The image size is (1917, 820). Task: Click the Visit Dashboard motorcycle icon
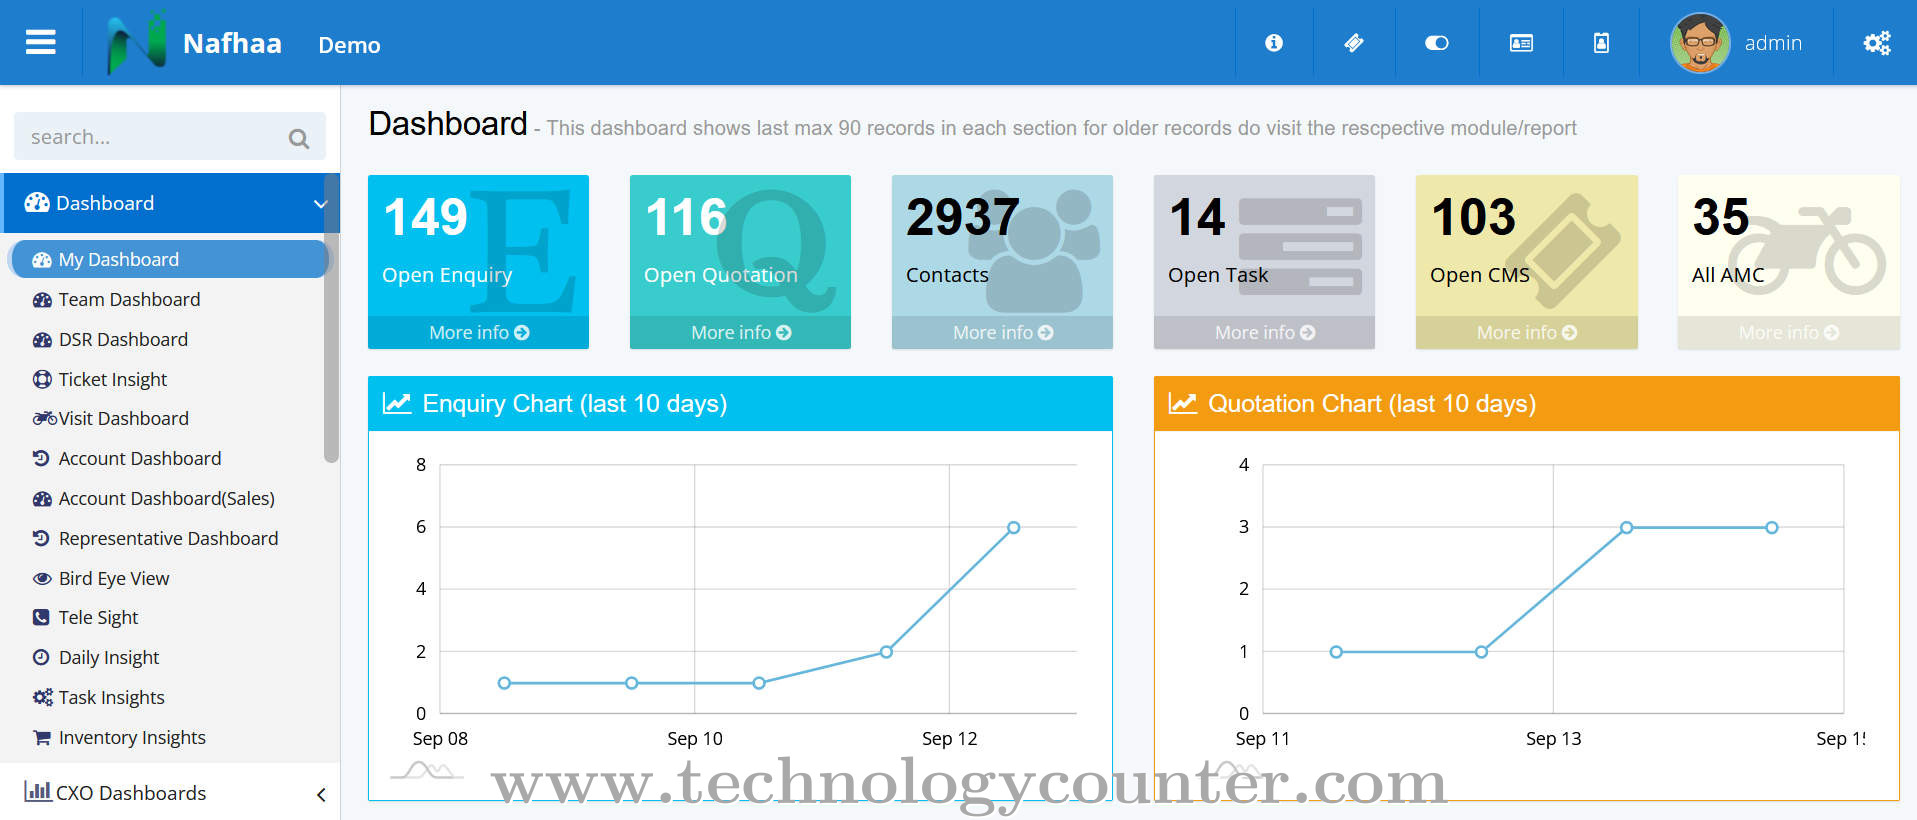click(45, 418)
